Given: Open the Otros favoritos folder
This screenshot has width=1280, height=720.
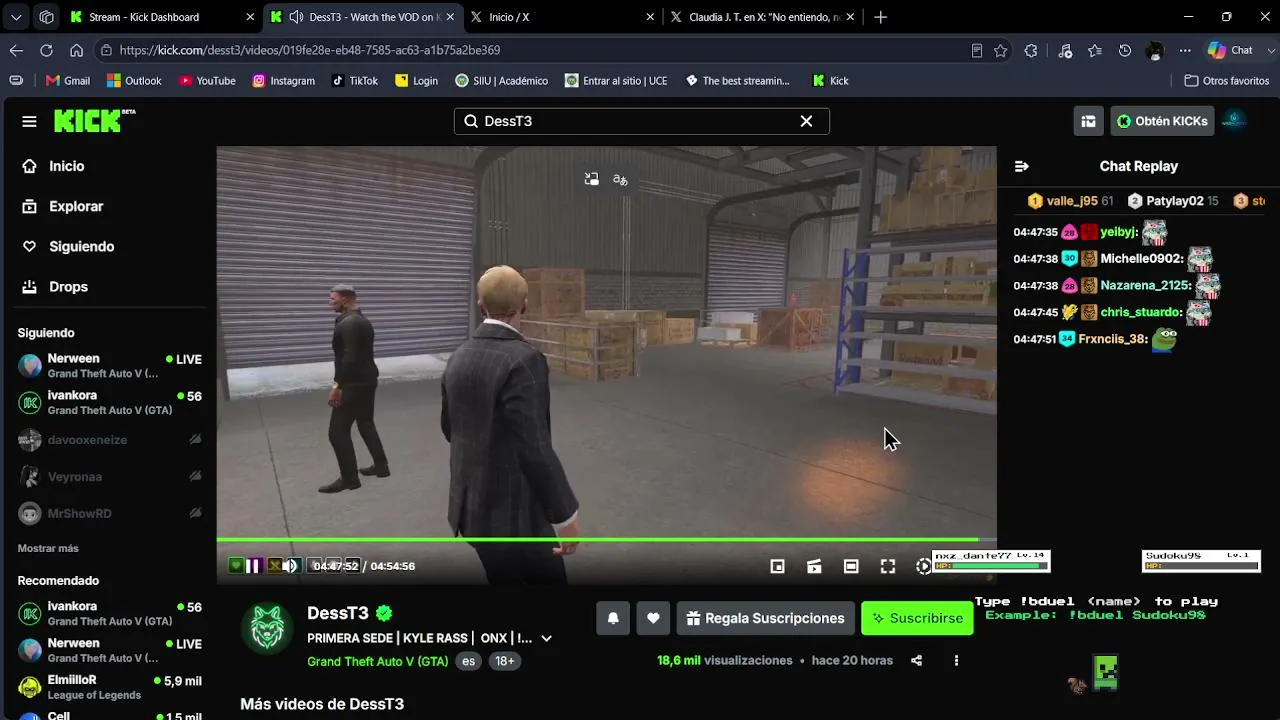Looking at the screenshot, I should (x=1227, y=81).
